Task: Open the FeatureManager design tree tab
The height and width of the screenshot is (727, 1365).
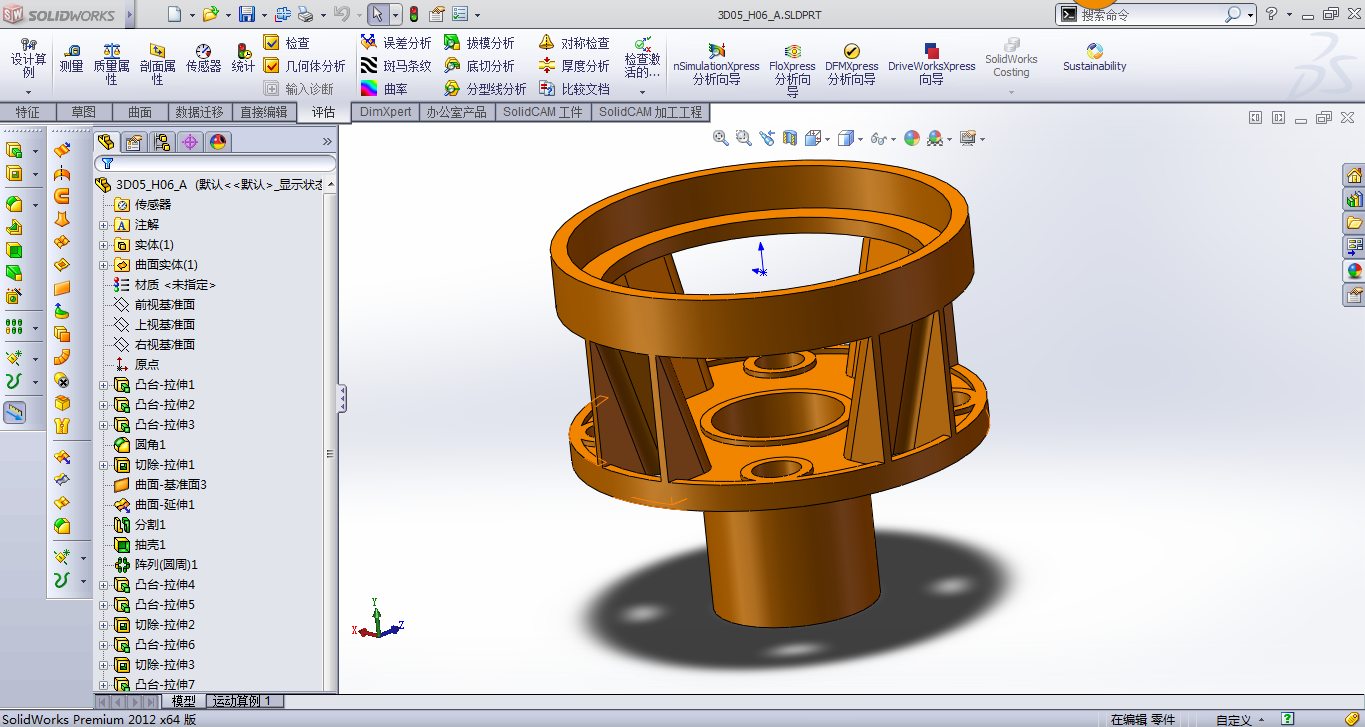Action: point(106,142)
